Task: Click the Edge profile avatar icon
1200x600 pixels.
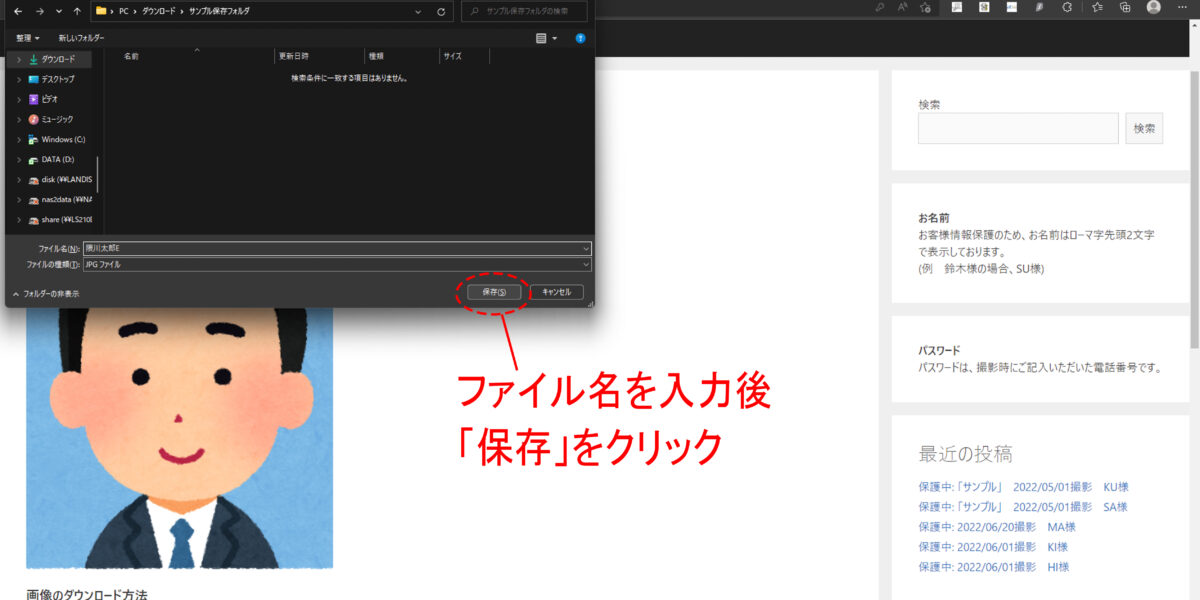Action: point(1152,8)
